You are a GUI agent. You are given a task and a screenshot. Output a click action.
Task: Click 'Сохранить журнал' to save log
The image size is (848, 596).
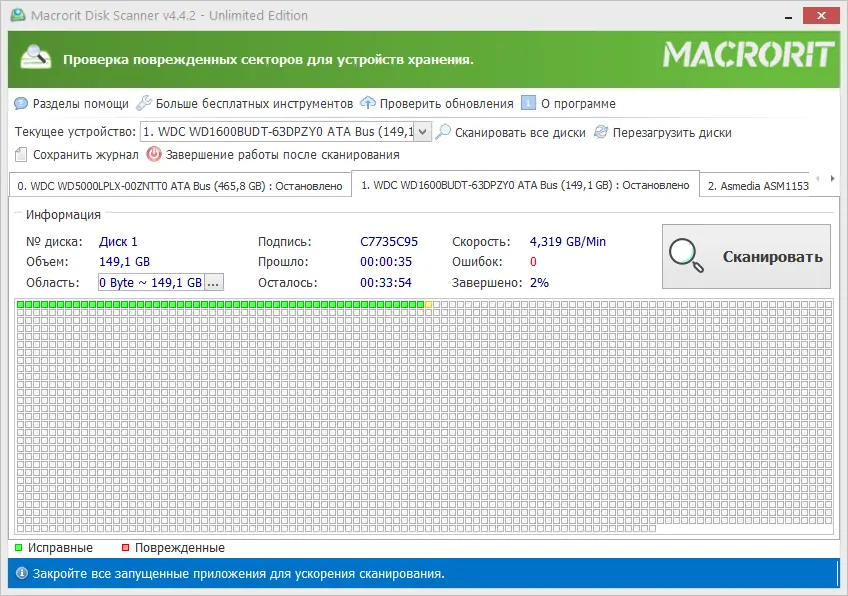(85, 155)
